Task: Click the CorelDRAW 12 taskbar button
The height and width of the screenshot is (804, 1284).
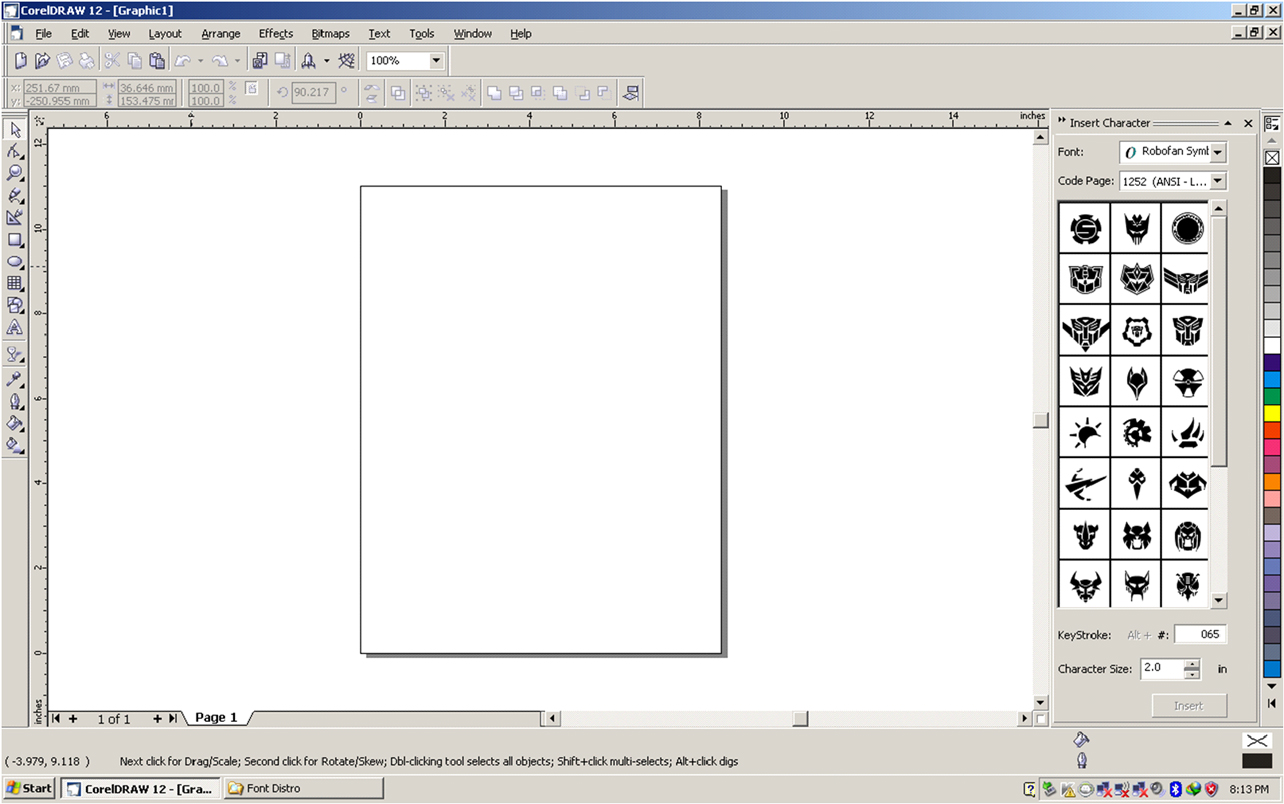Action: tap(140, 788)
